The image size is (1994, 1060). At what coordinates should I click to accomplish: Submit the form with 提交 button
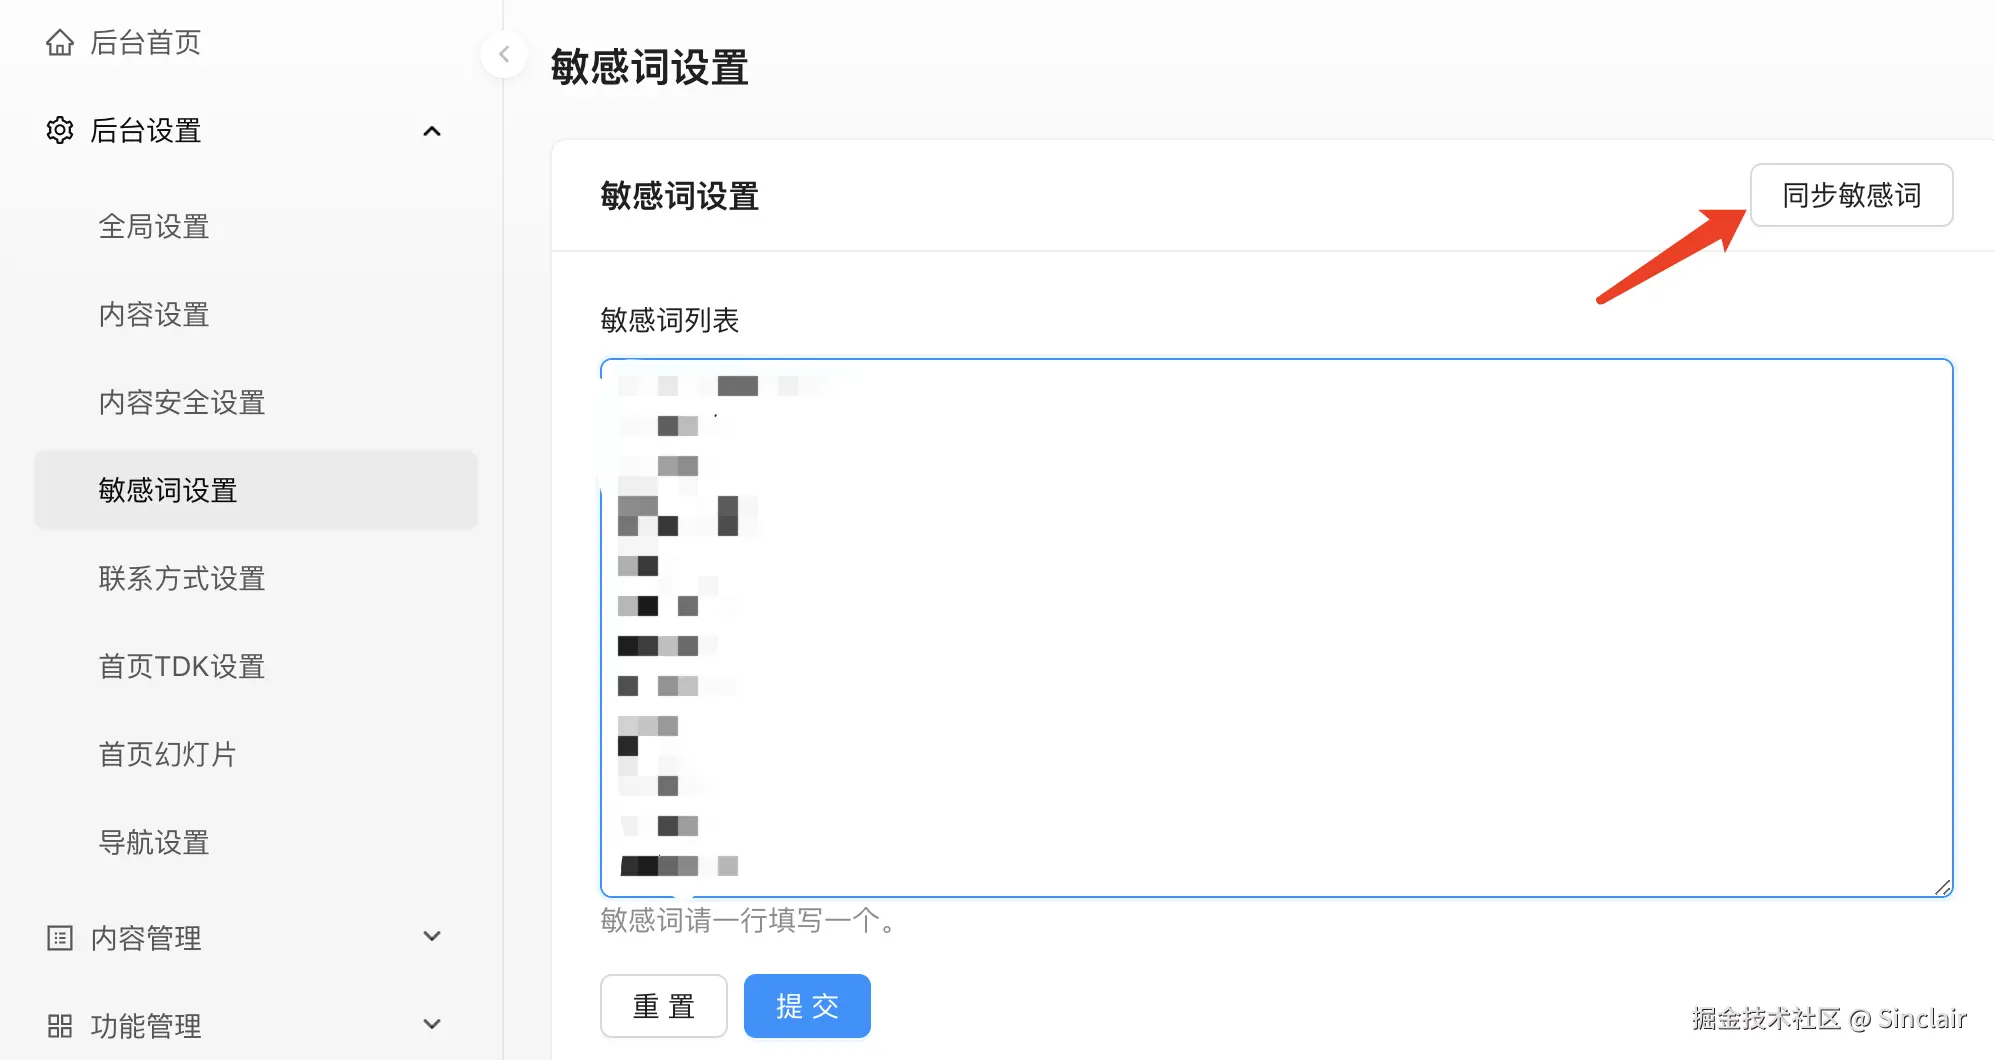point(806,1006)
